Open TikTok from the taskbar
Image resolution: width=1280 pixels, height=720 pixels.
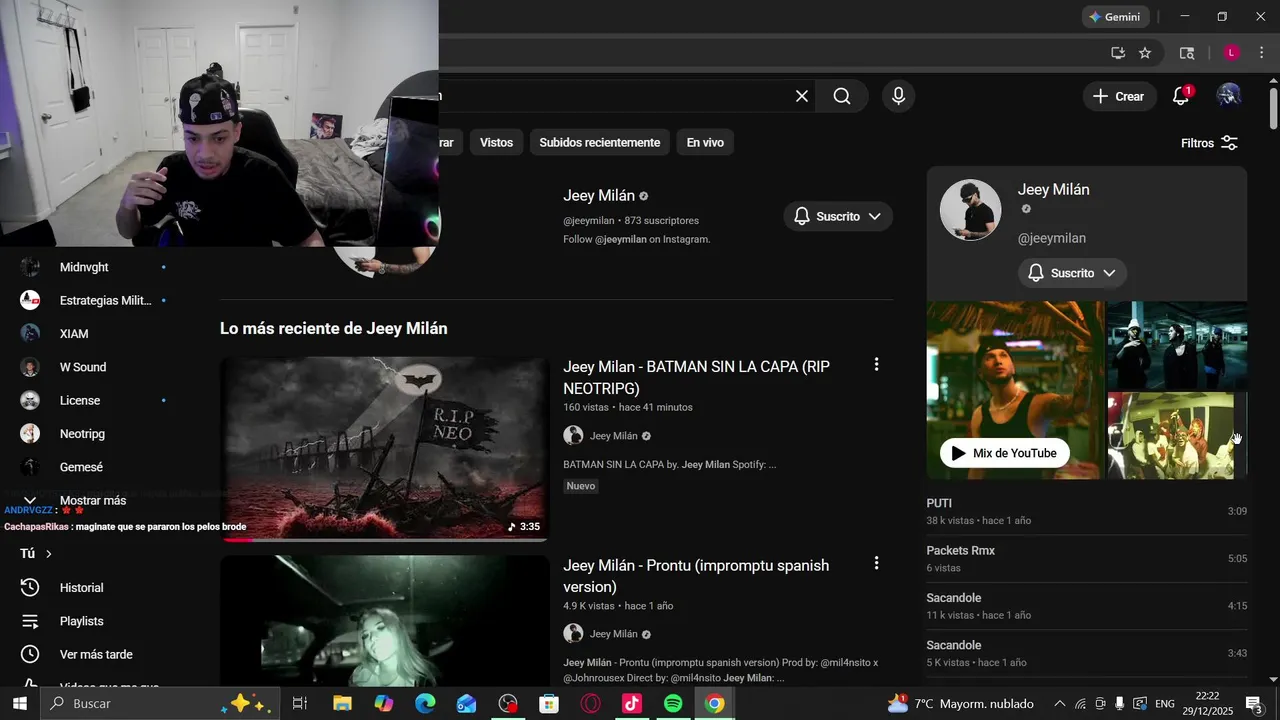point(632,704)
